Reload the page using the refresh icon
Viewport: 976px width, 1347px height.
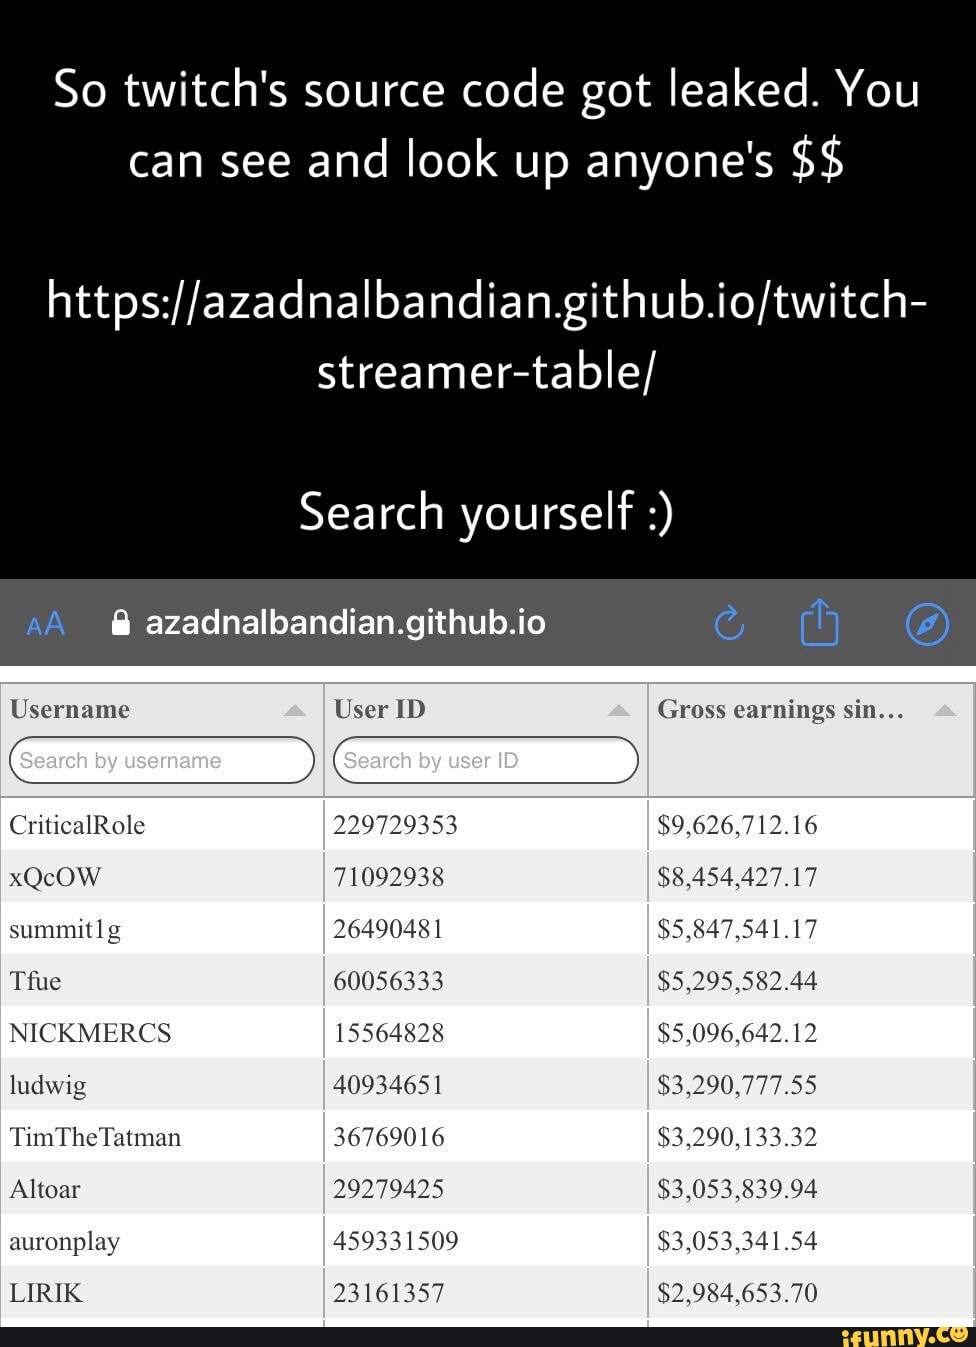pyautogui.click(x=730, y=623)
